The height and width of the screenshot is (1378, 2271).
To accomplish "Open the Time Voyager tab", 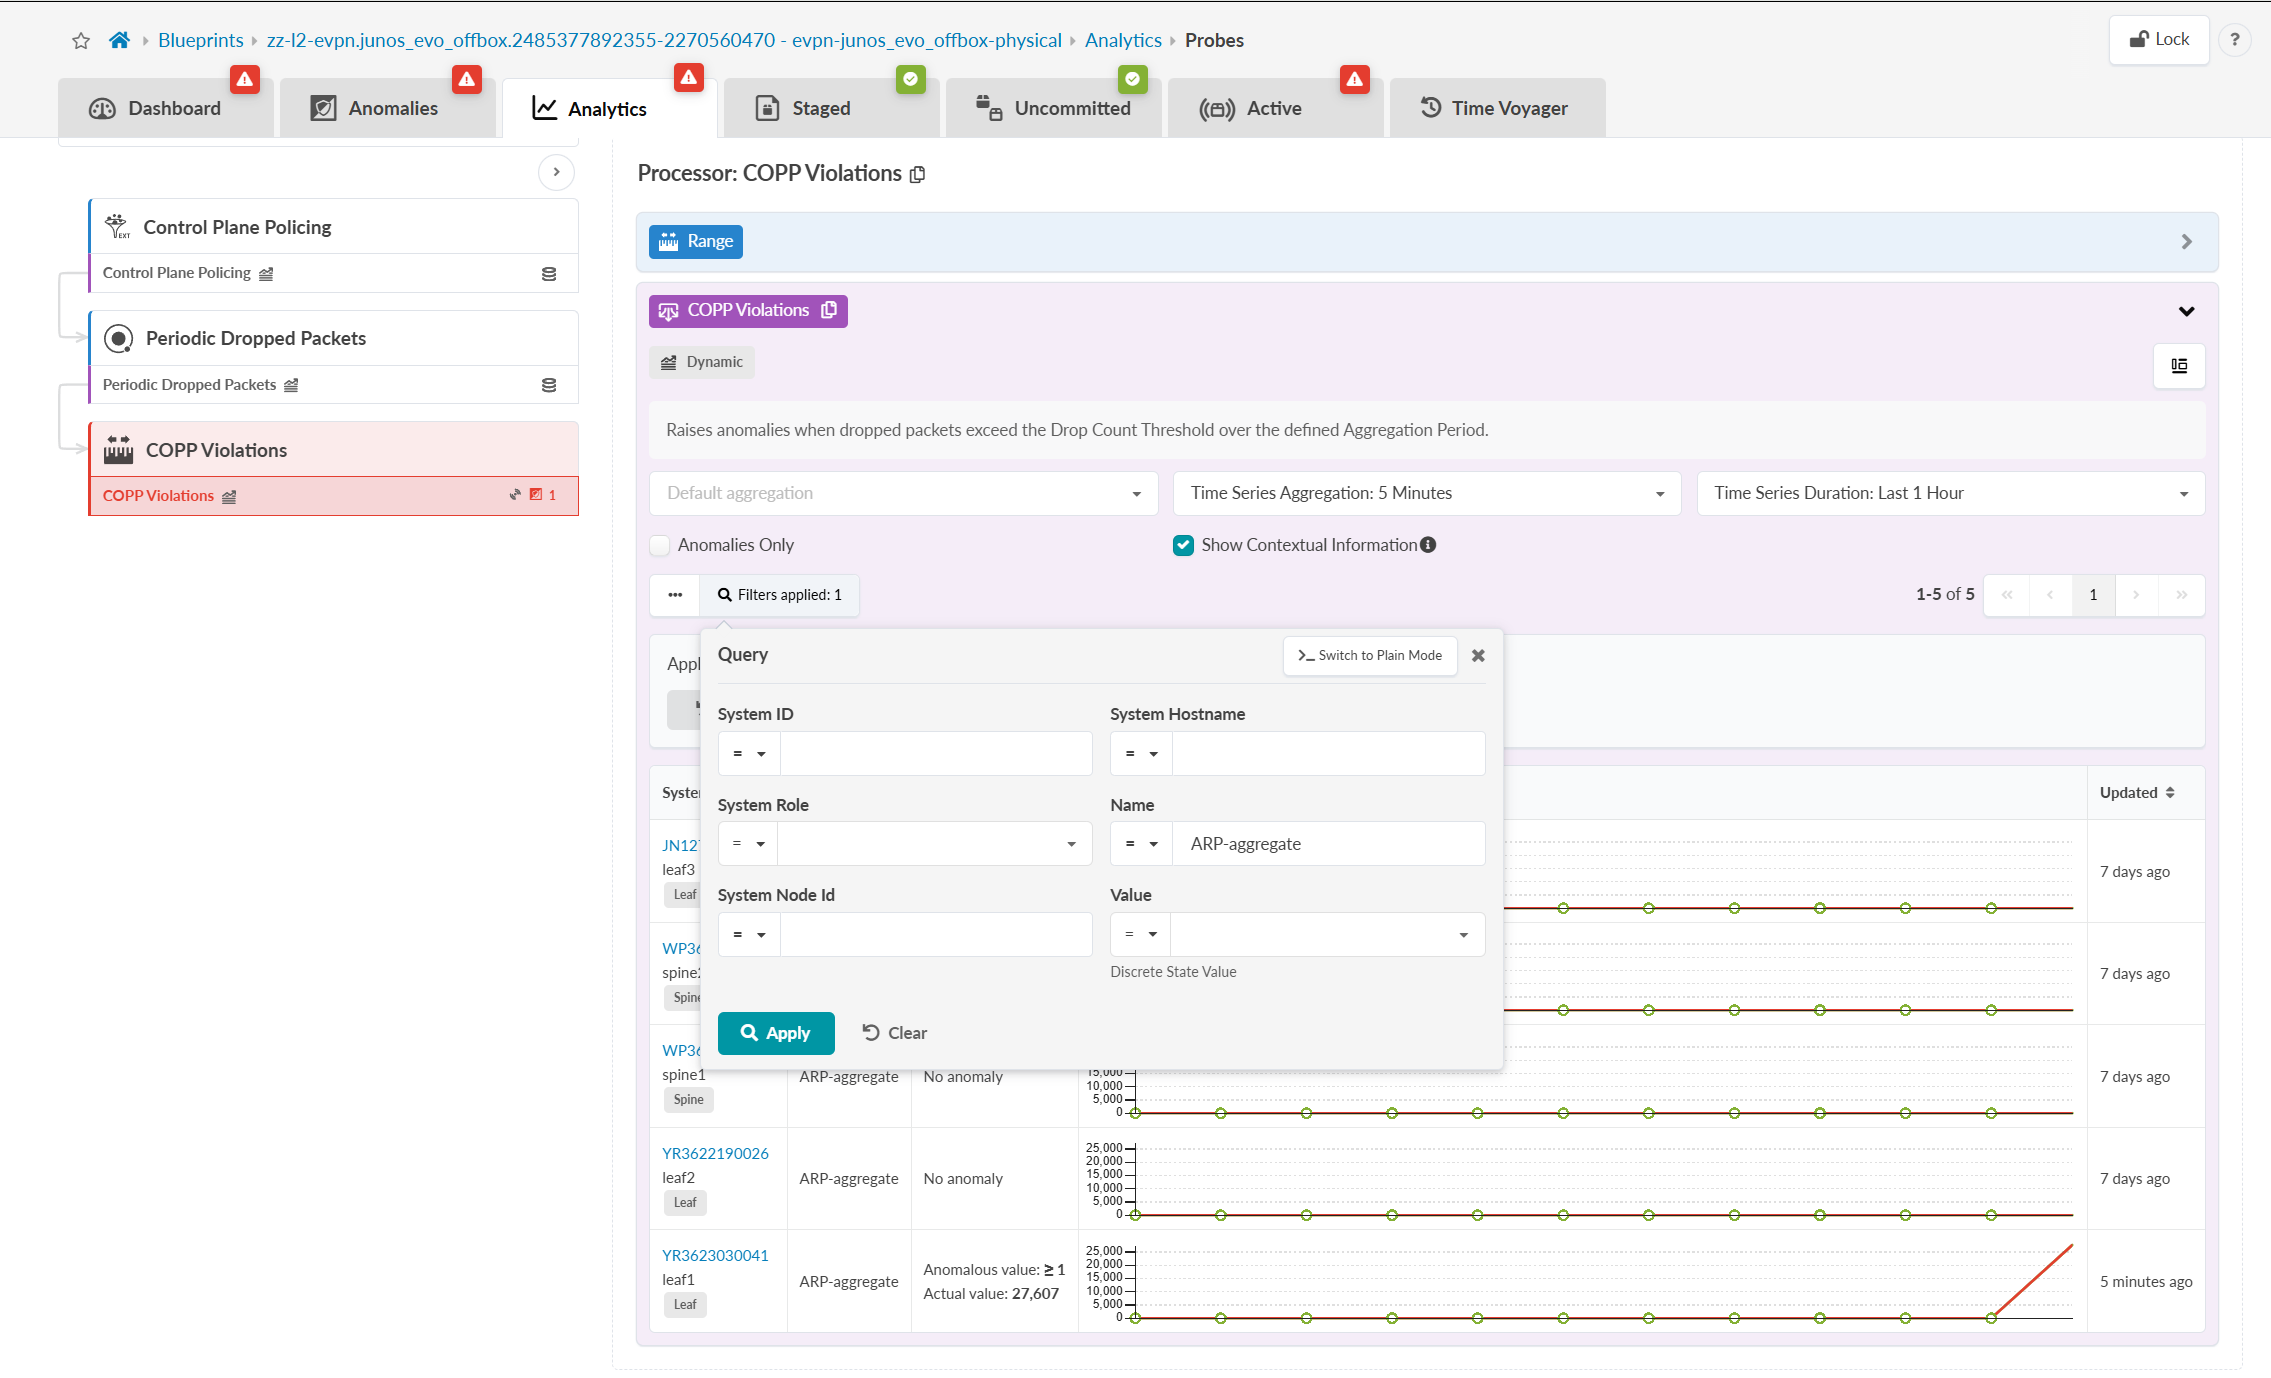I will (1496, 108).
